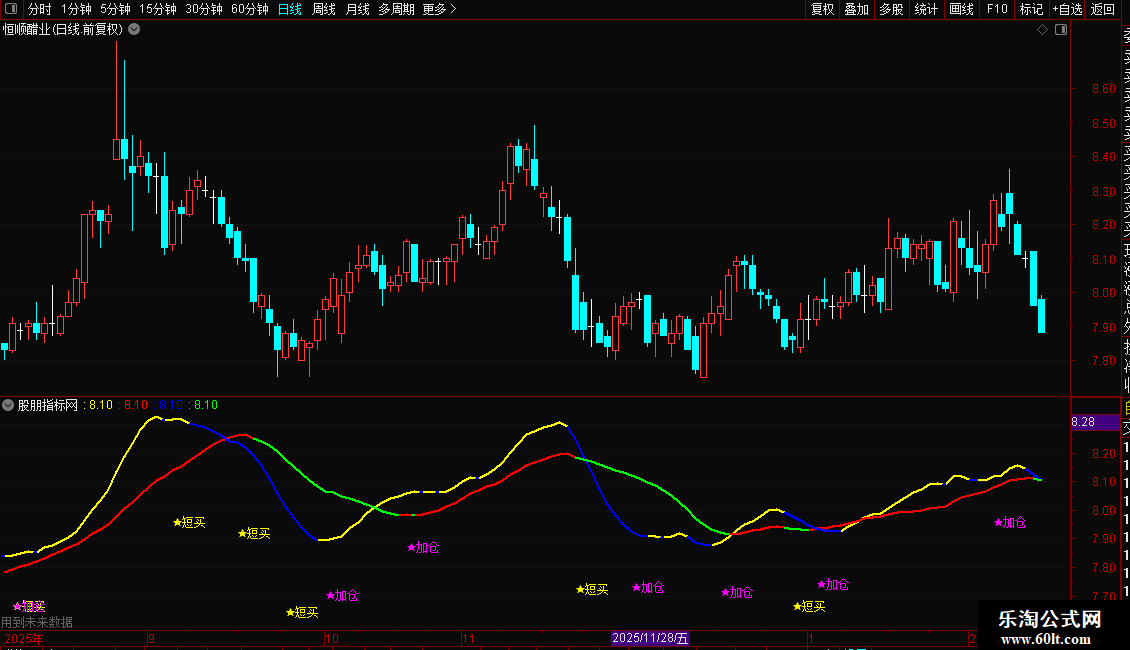Toggle the left sidebar panel icon
1130x650 pixels.
coord(11,9)
